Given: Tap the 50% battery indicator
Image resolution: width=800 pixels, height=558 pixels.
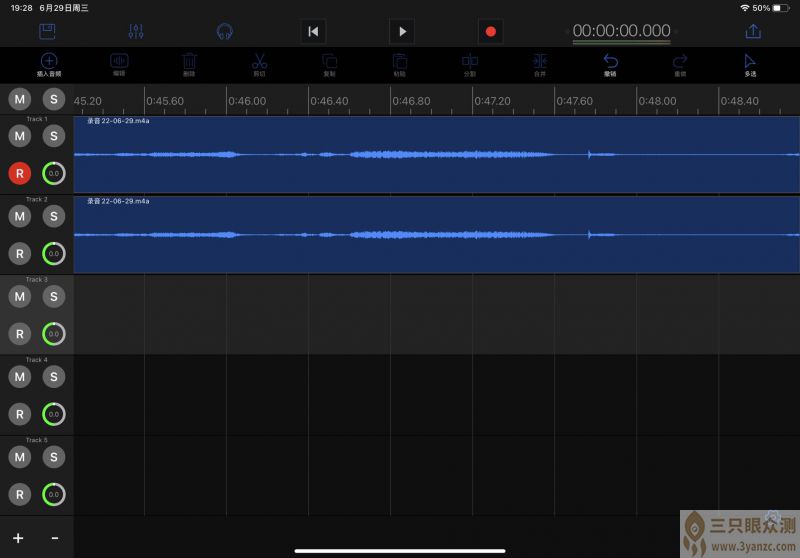Looking at the screenshot, I should [x=770, y=8].
